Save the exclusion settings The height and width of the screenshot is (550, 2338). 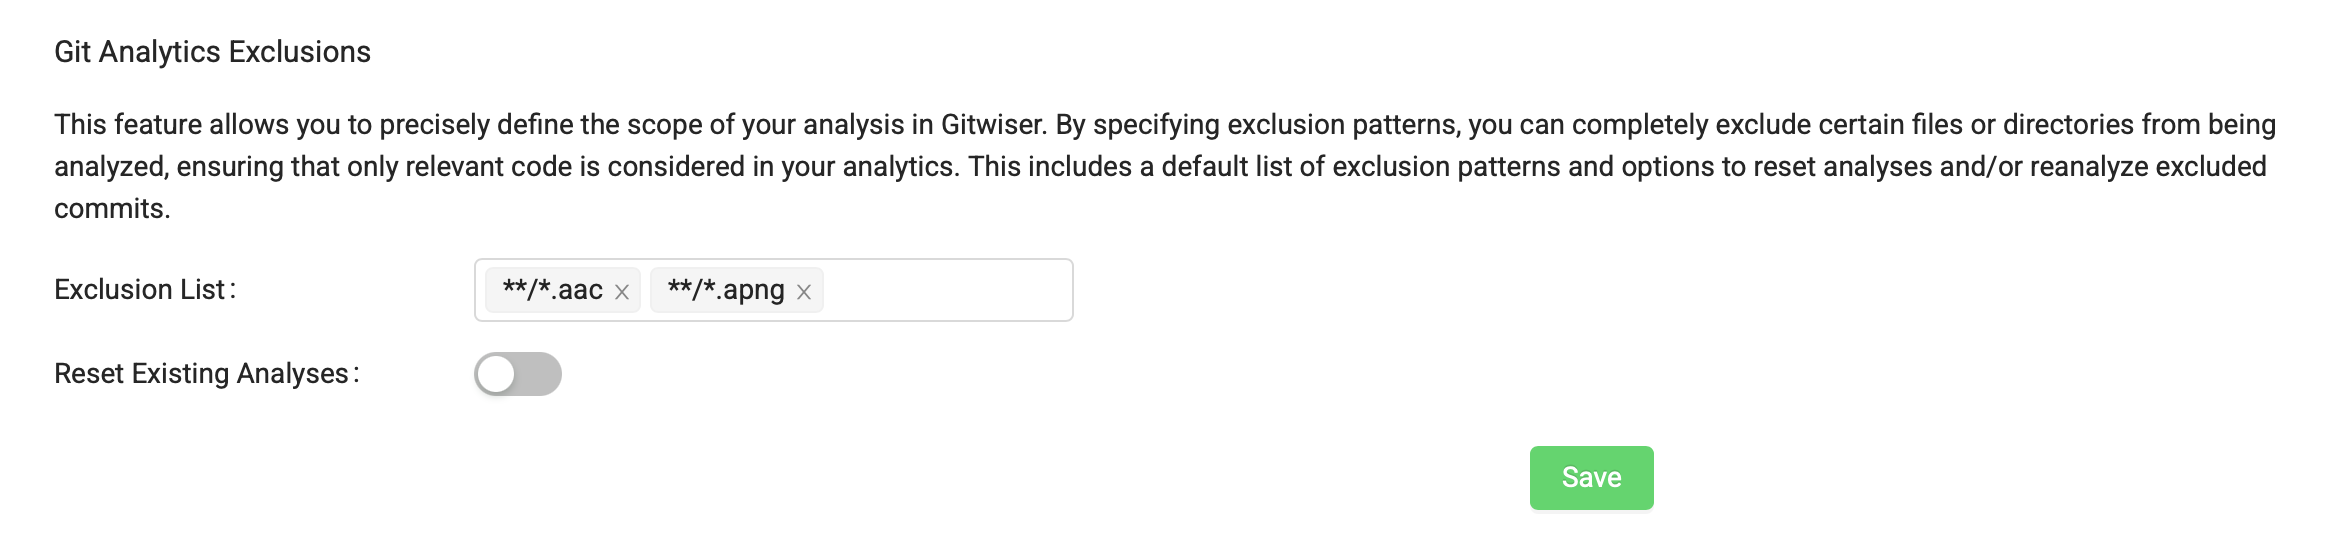(x=1590, y=478)
